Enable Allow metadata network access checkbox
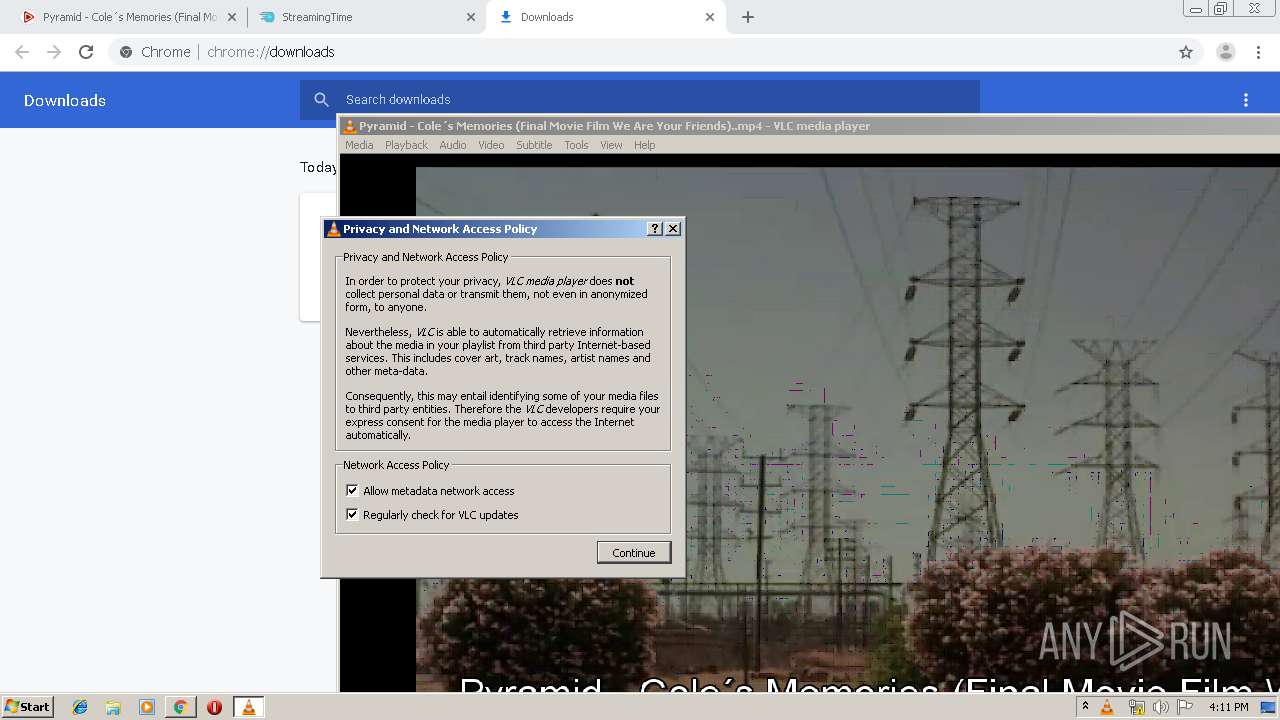Image resolution: width=1280 pixels, height=720 pixels. [x=352, y=490]
